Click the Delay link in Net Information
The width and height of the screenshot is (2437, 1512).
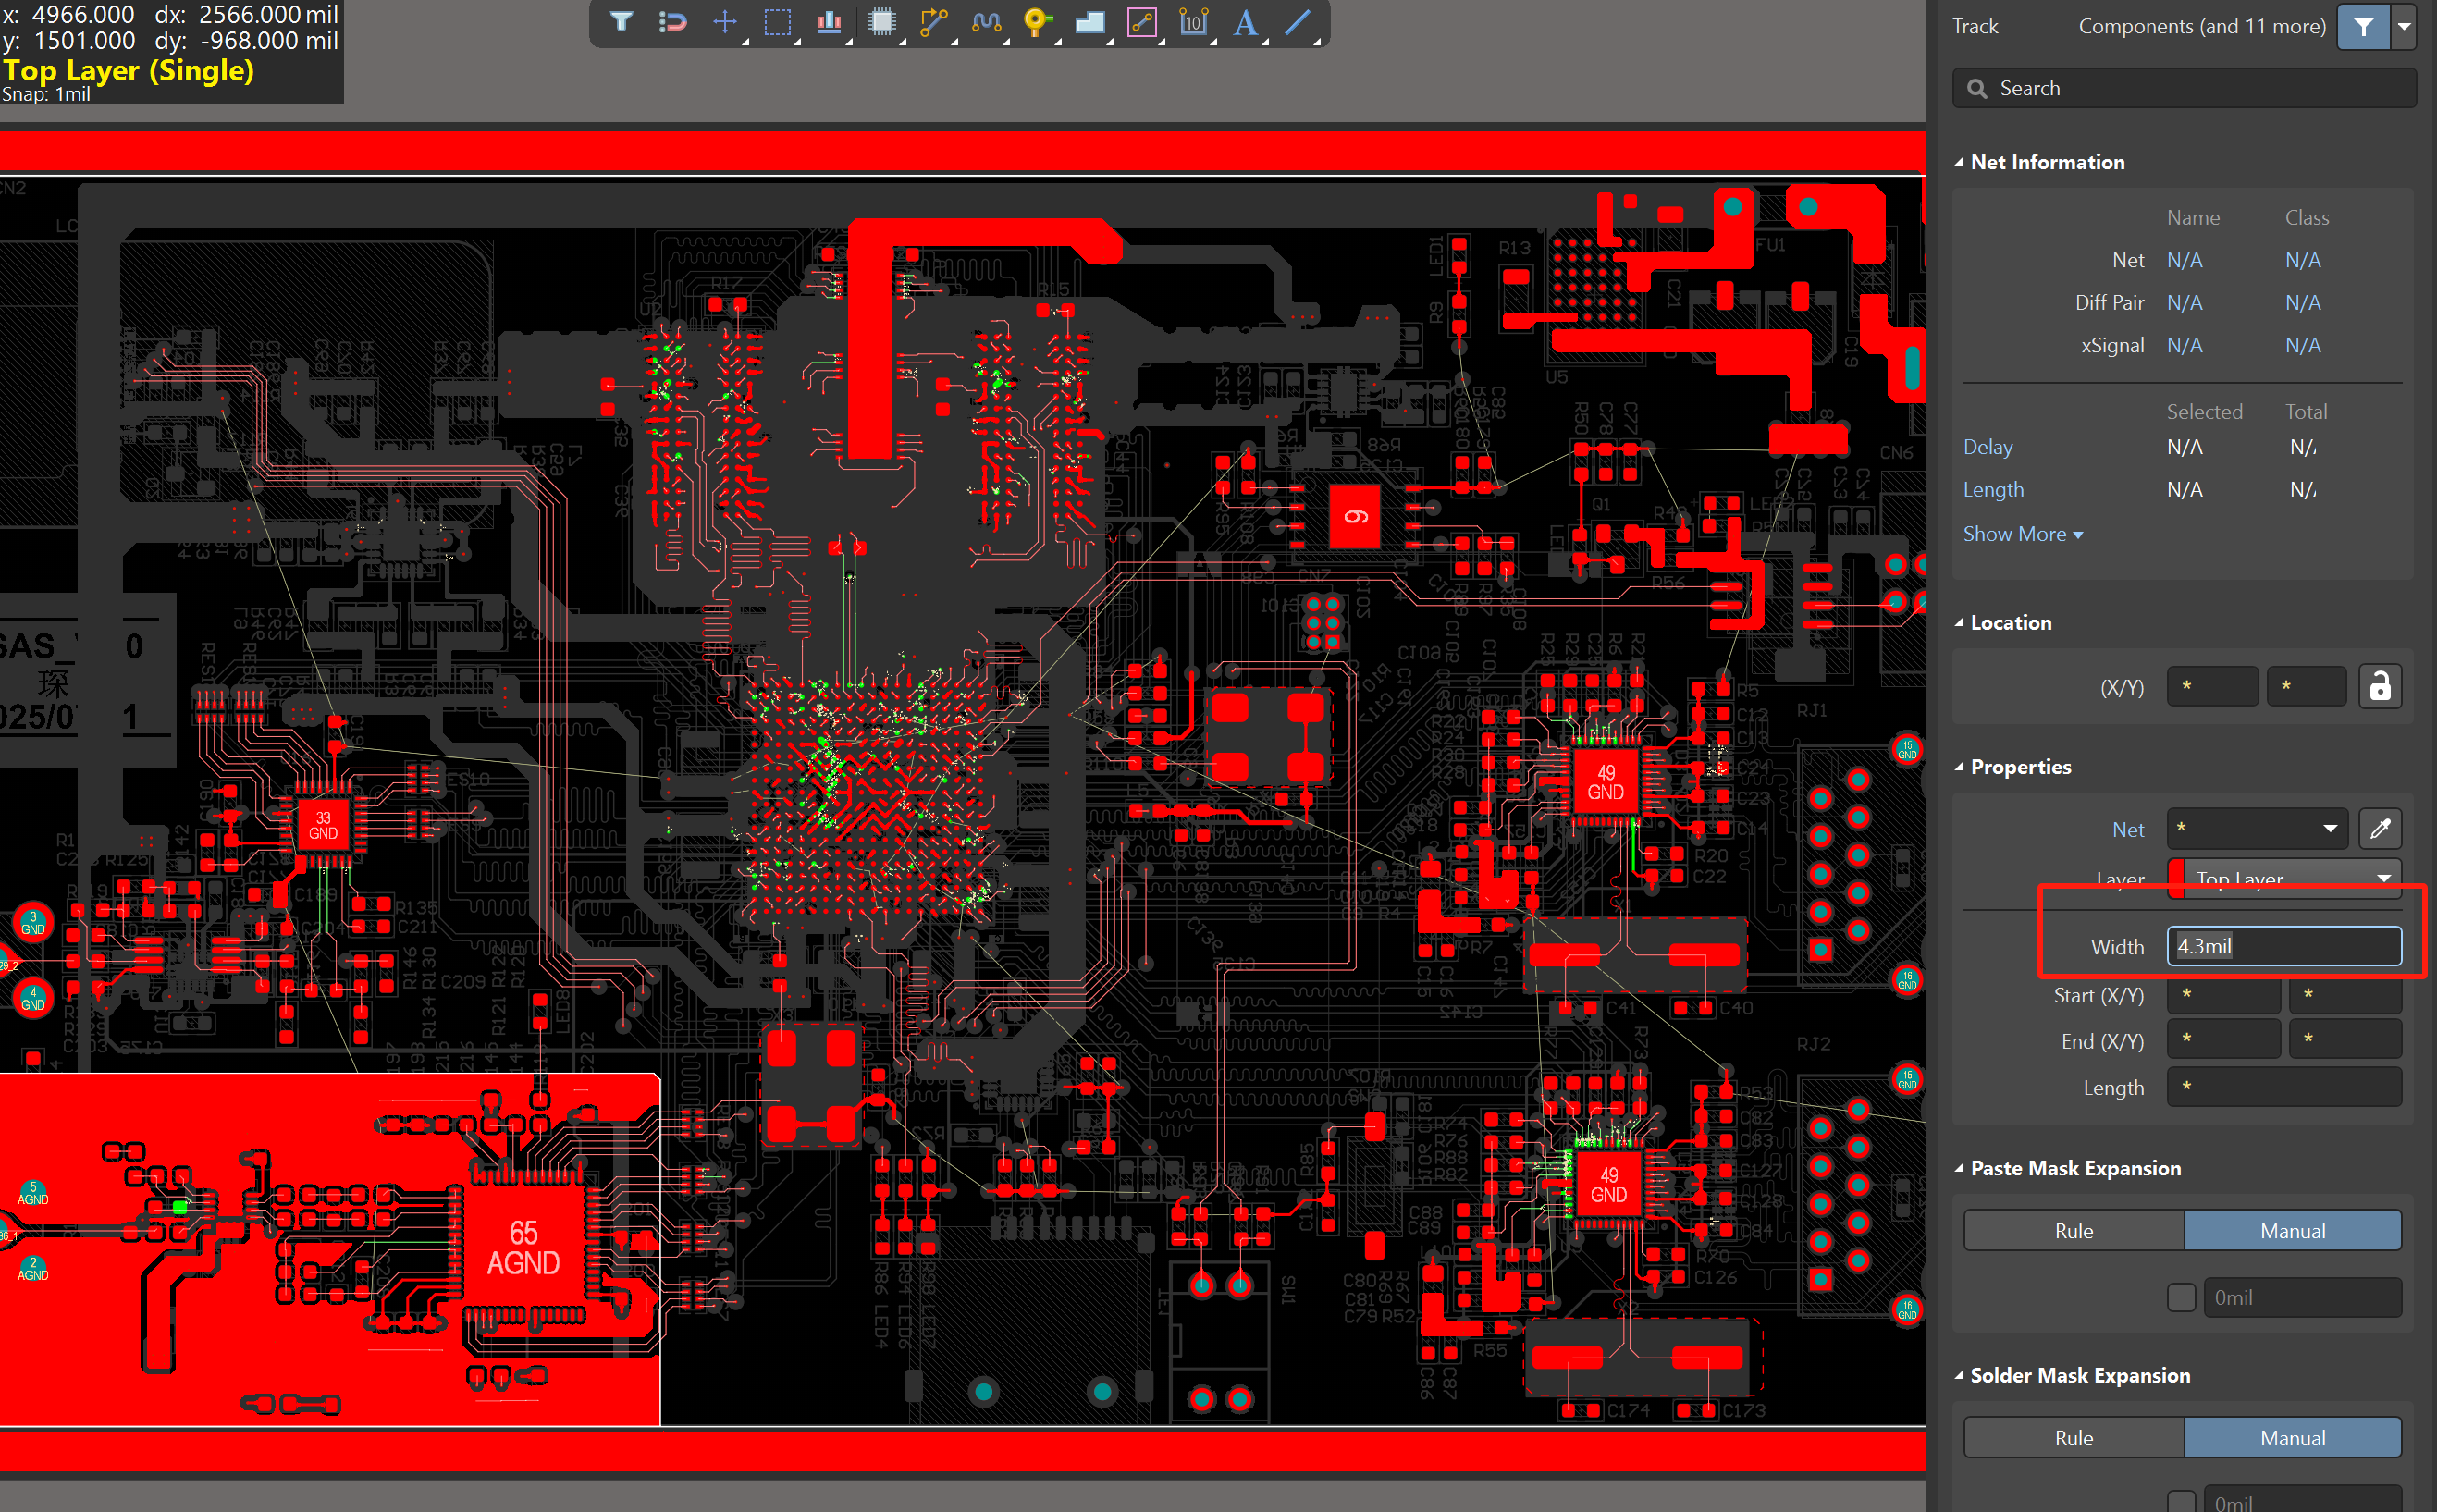[1987, 447]
